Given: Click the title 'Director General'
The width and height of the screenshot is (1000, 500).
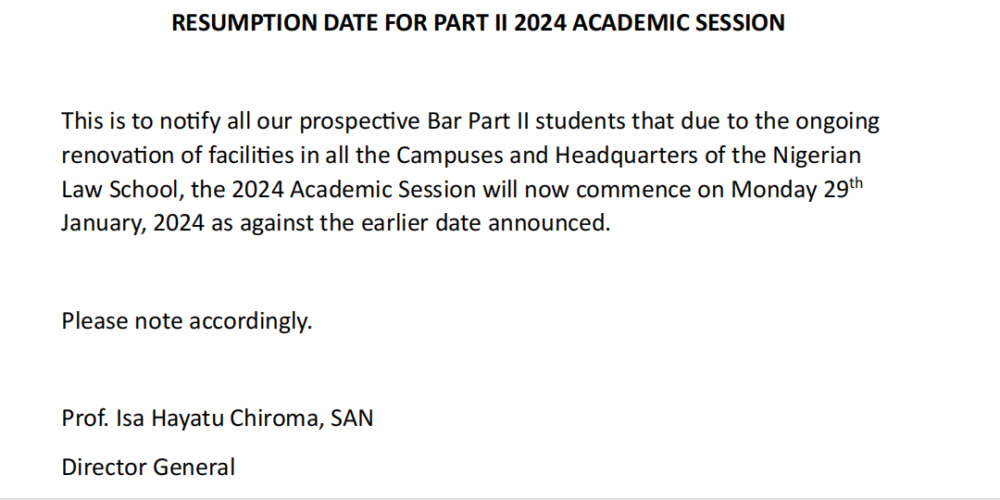Looking at the screenshot, I should click(x=148, y=467).
